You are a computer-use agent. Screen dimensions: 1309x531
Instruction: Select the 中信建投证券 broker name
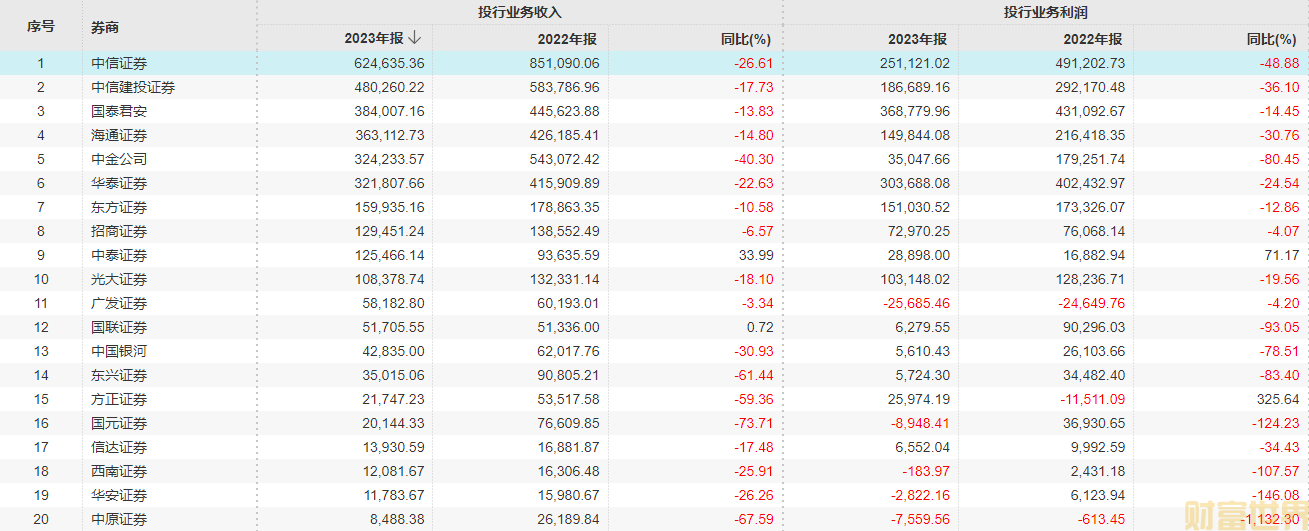coord(133,87)
